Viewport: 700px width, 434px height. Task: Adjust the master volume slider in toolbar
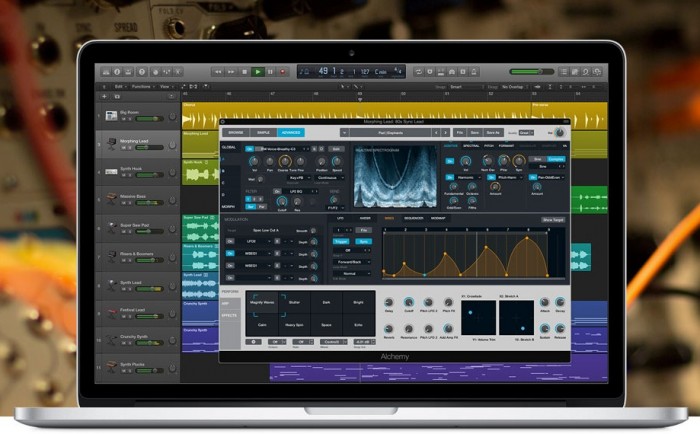coord(531,71)
